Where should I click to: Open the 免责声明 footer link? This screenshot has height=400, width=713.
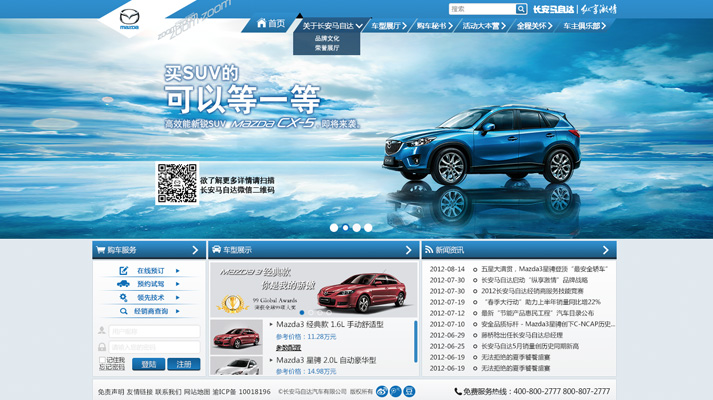[x=110, y=391]
